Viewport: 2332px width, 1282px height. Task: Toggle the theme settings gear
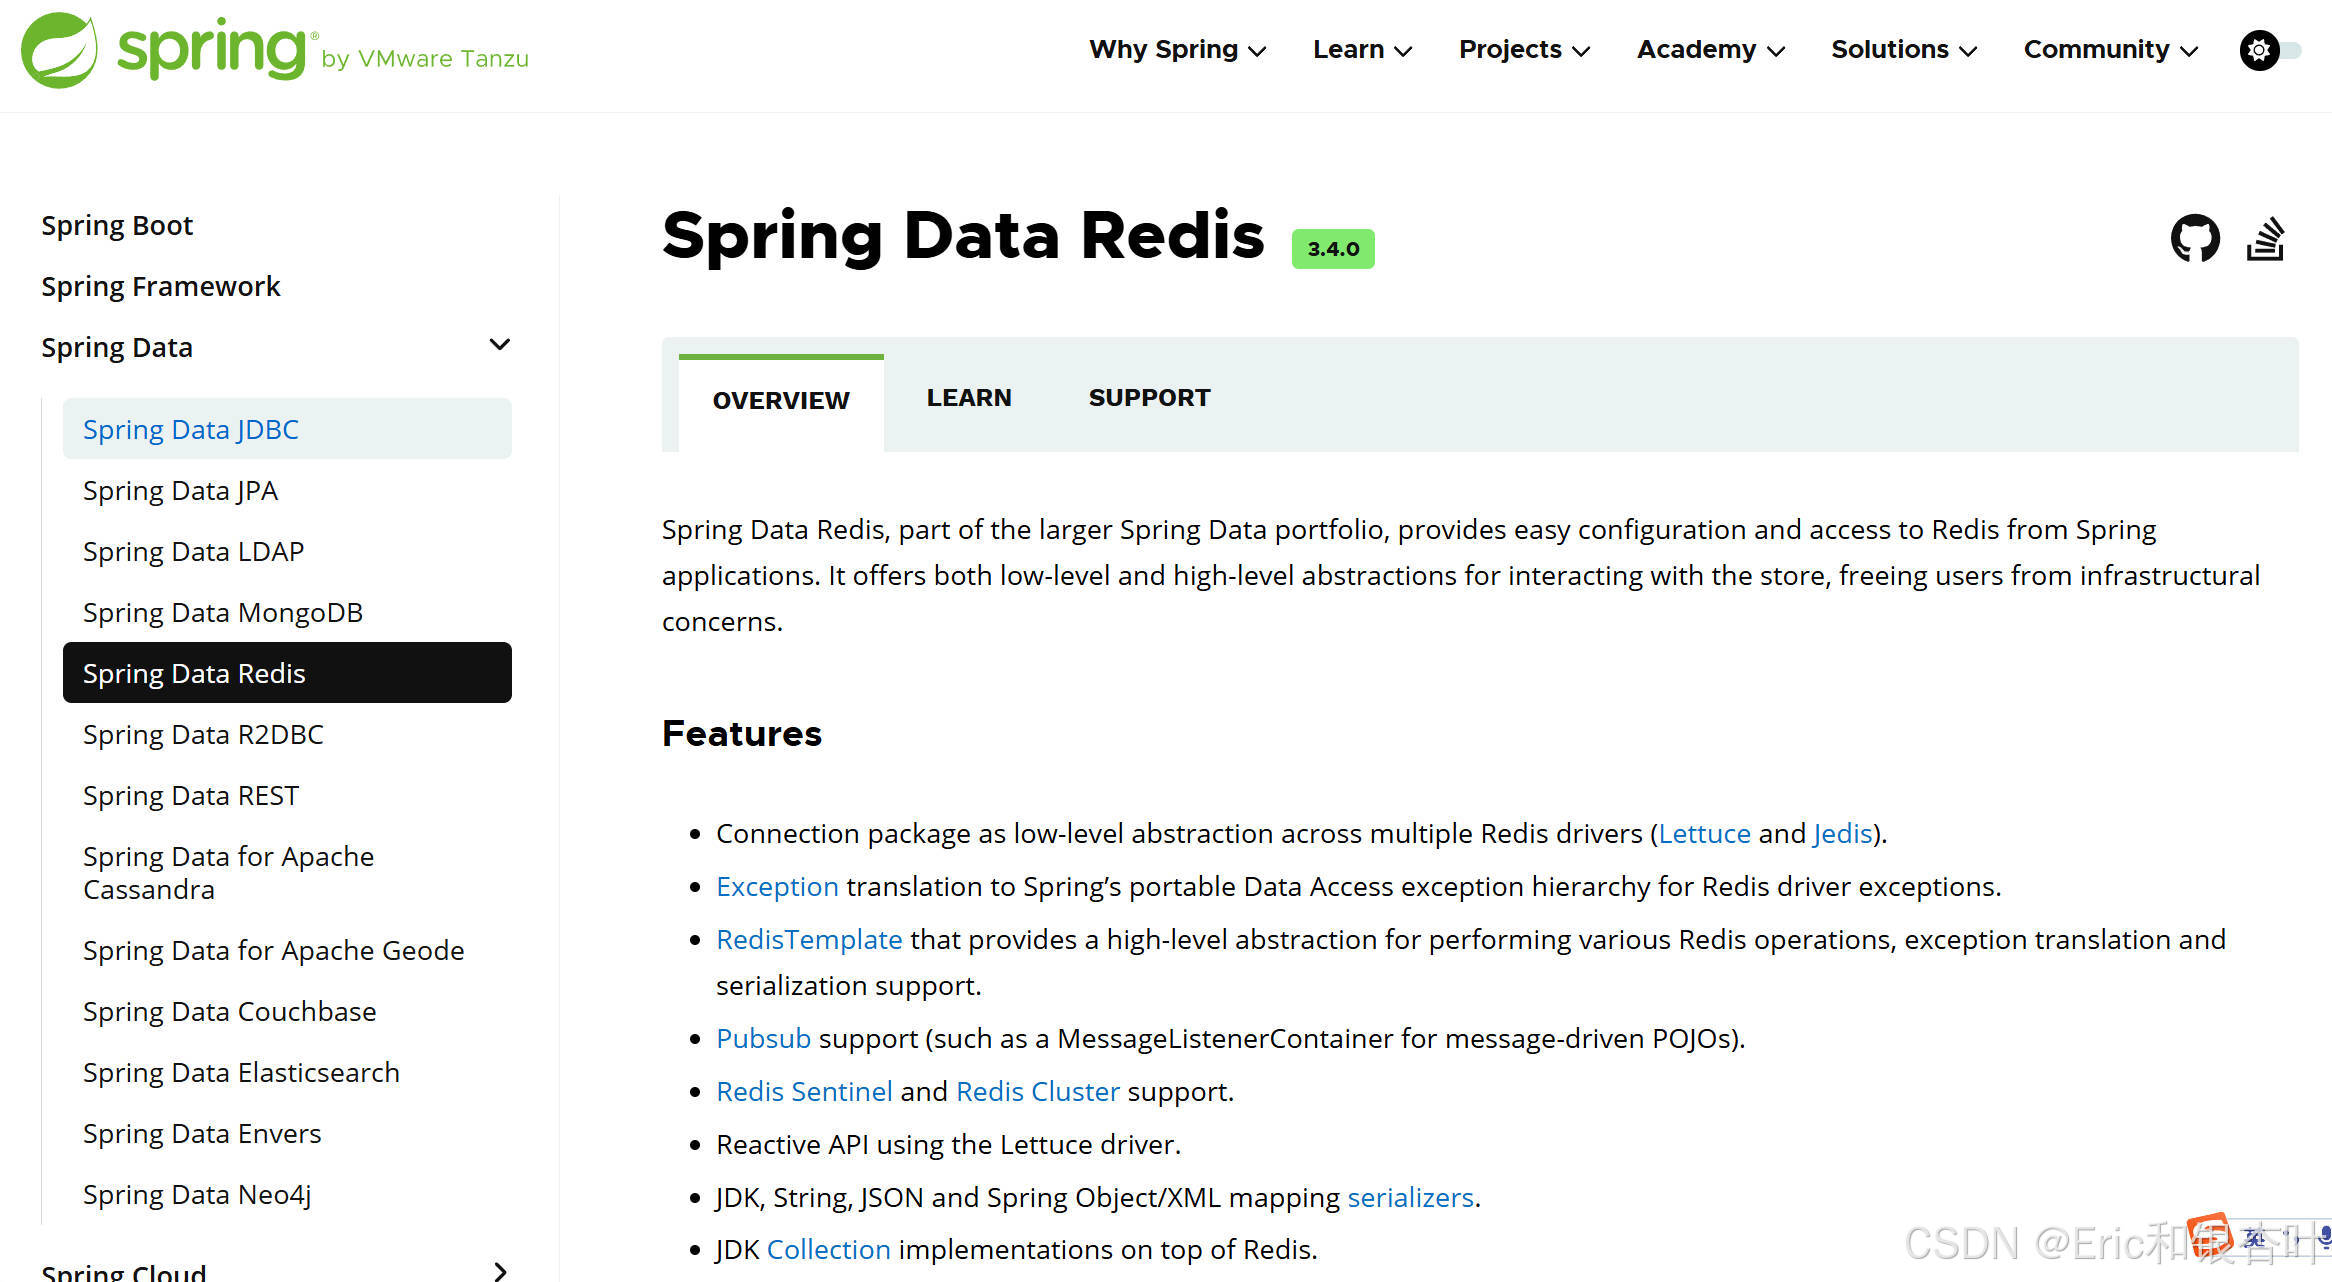click(x=2258, y=49)
